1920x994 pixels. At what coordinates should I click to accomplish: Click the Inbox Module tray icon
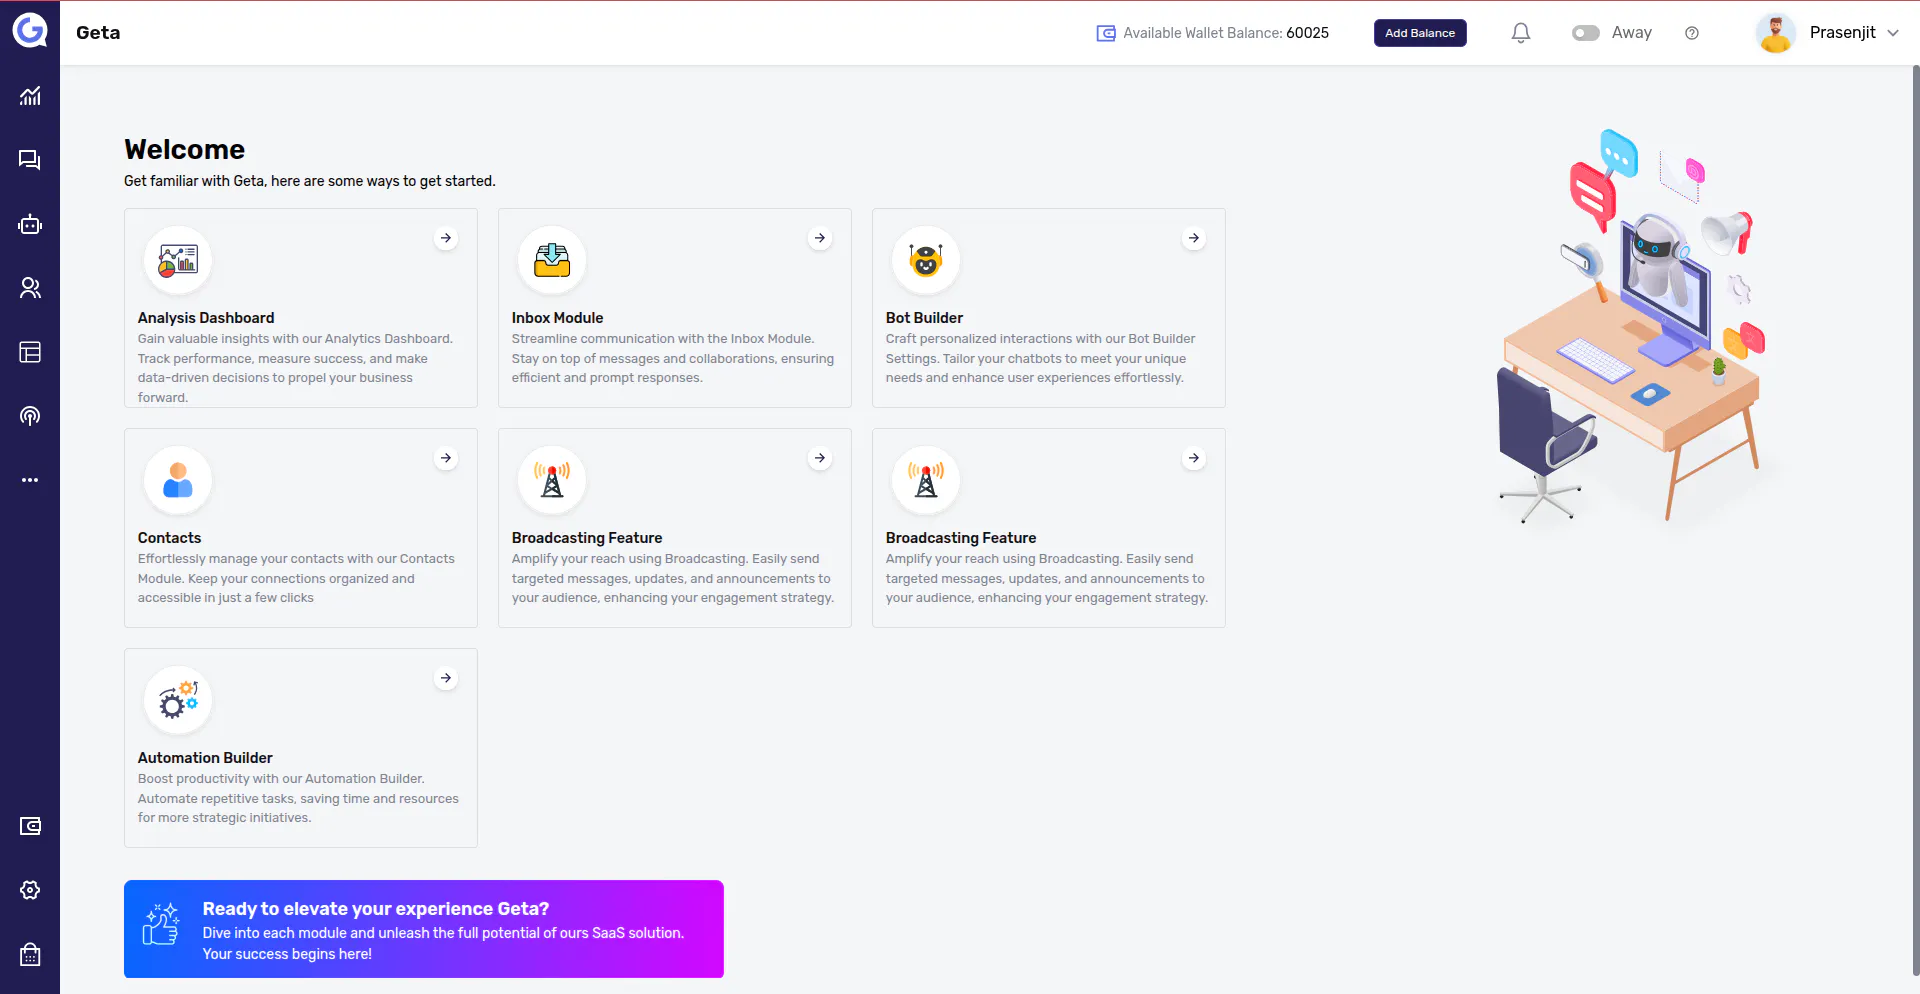(552, 260)
